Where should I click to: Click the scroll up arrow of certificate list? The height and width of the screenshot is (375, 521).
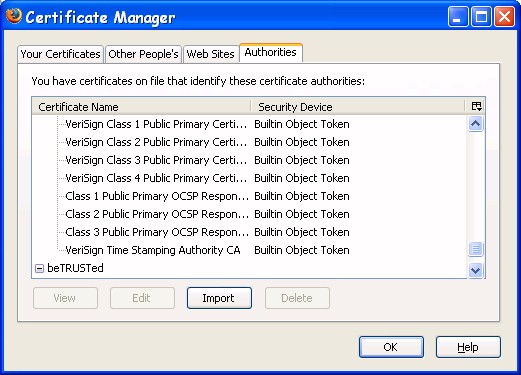[x=475, y=124]
